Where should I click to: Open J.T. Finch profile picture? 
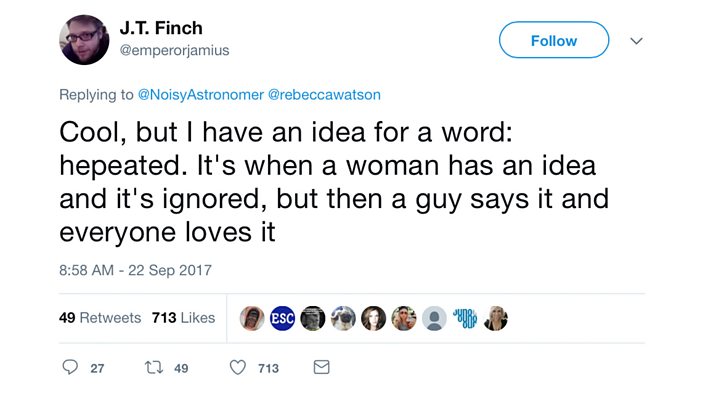84,40
